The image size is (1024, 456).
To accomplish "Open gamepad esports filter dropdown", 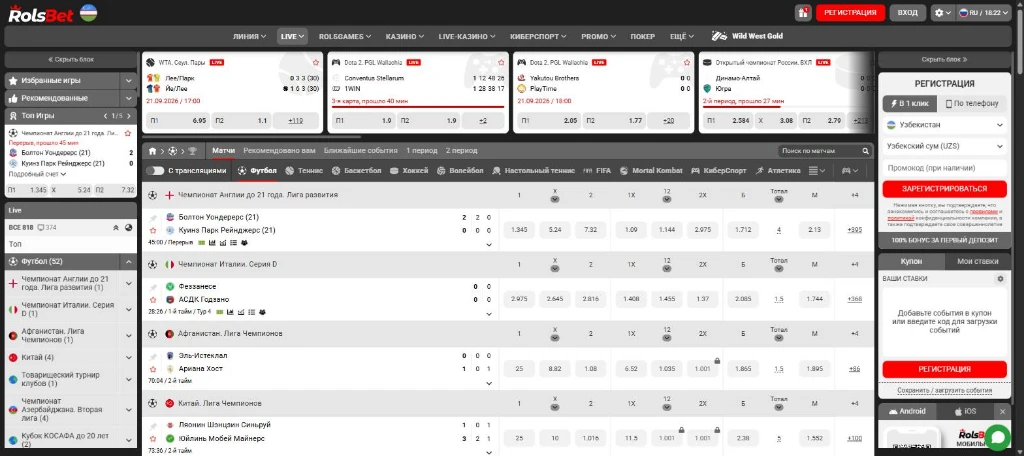I will 850,171.
